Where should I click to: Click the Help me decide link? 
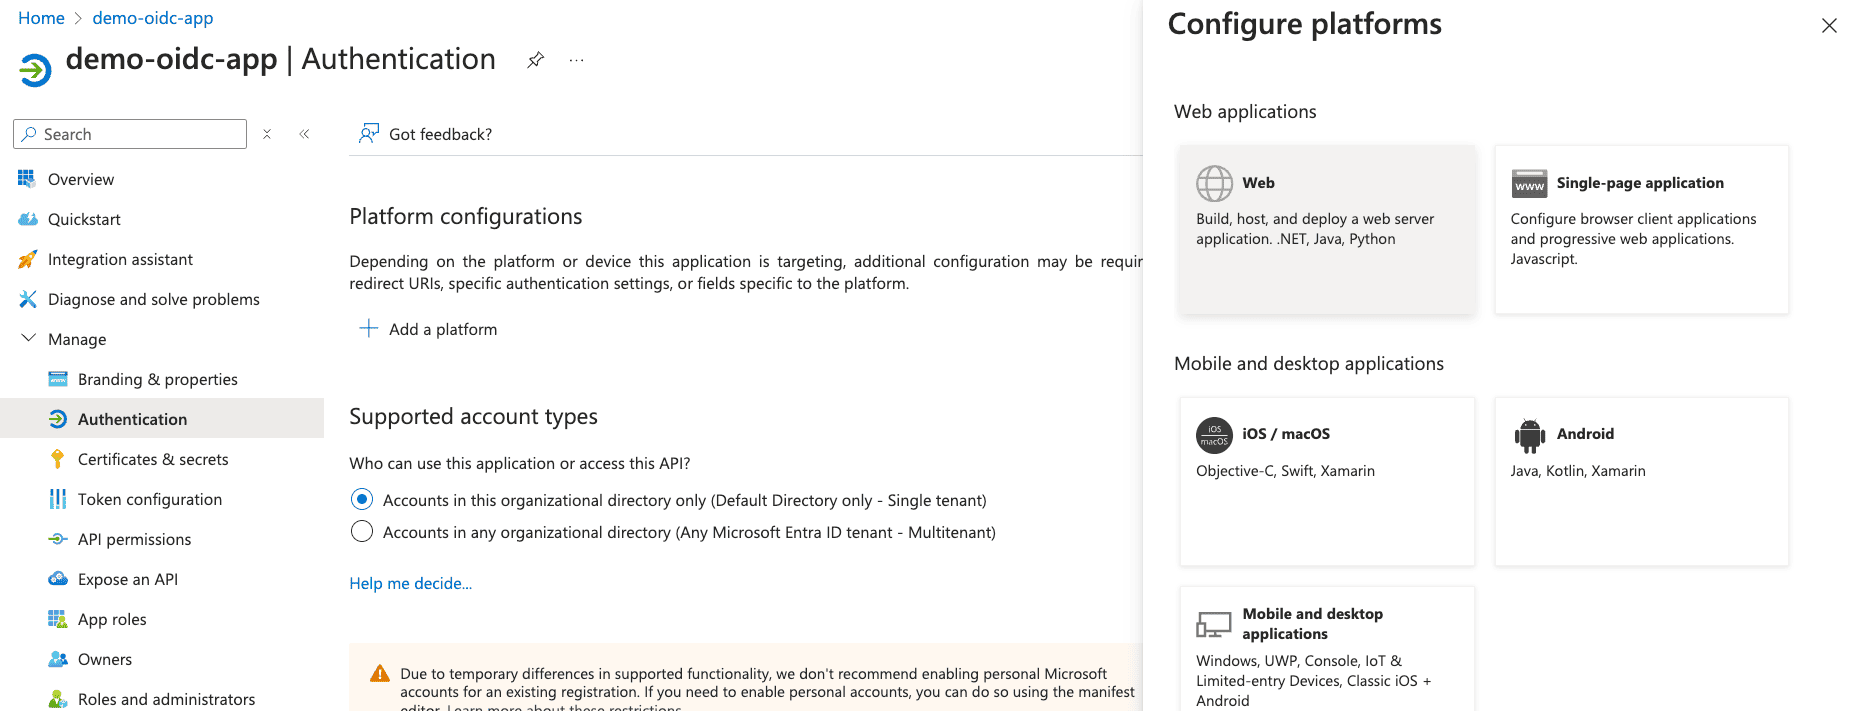[x=410, y=583]
